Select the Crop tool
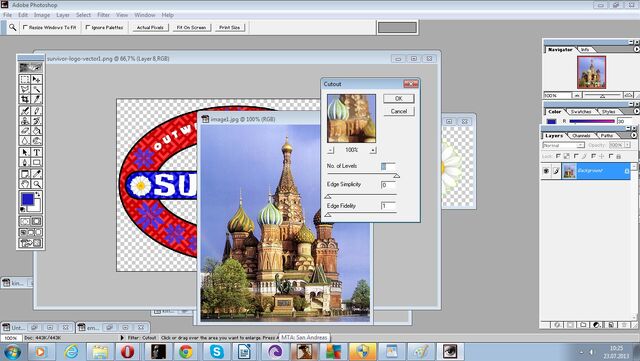640x361 pixels. click(x=25, y=99)
